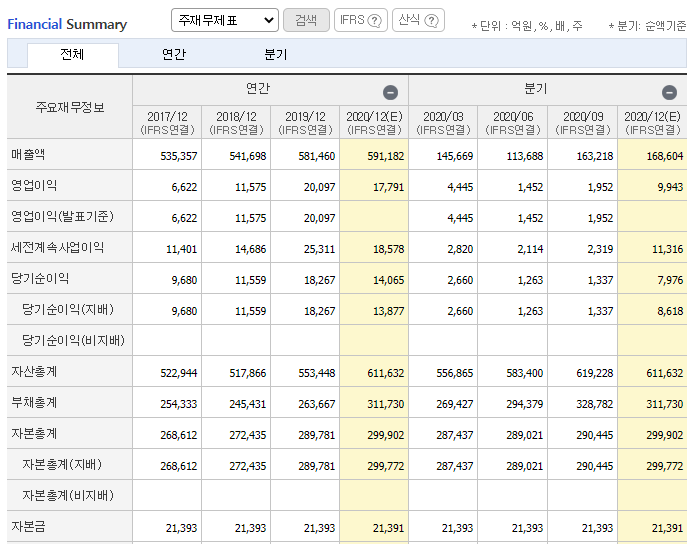Click the 2018/12 annual column header
This screenshot has width=692, height=544.
236,123
